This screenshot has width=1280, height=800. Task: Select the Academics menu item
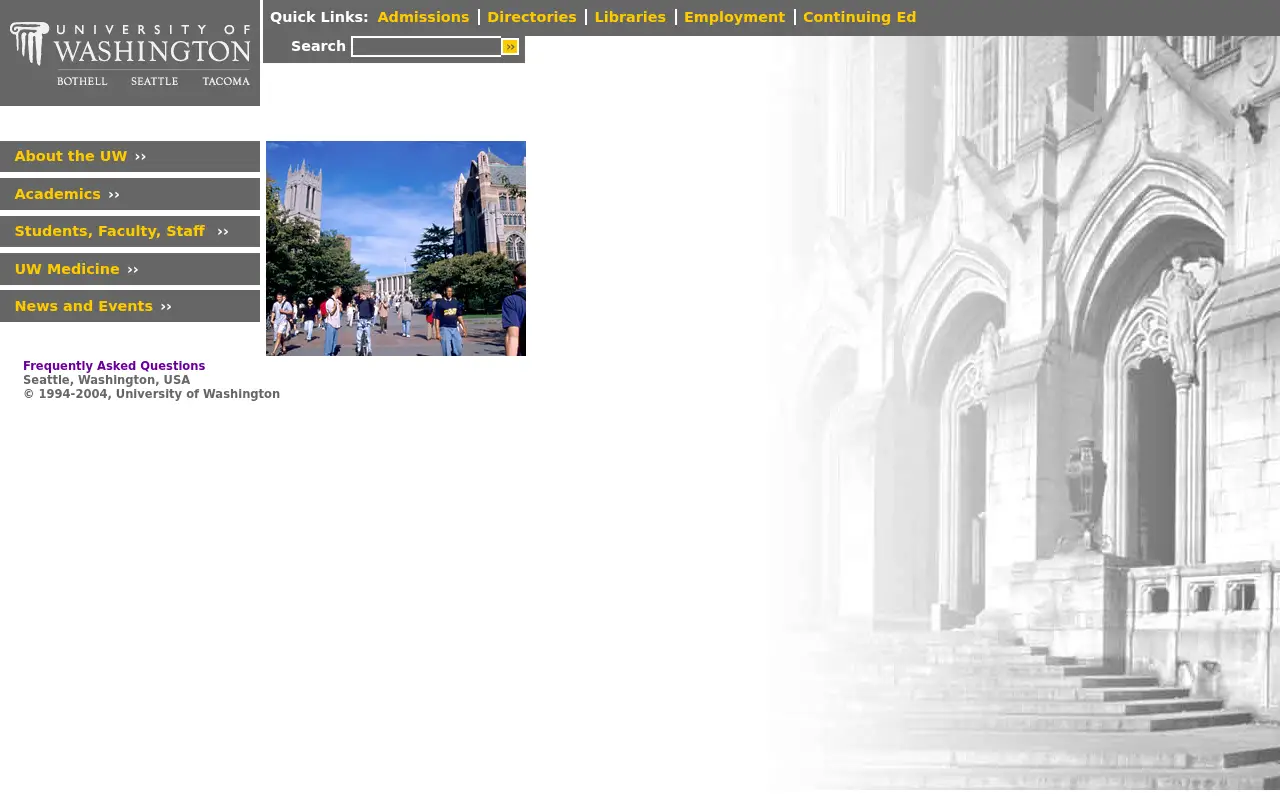58,194
